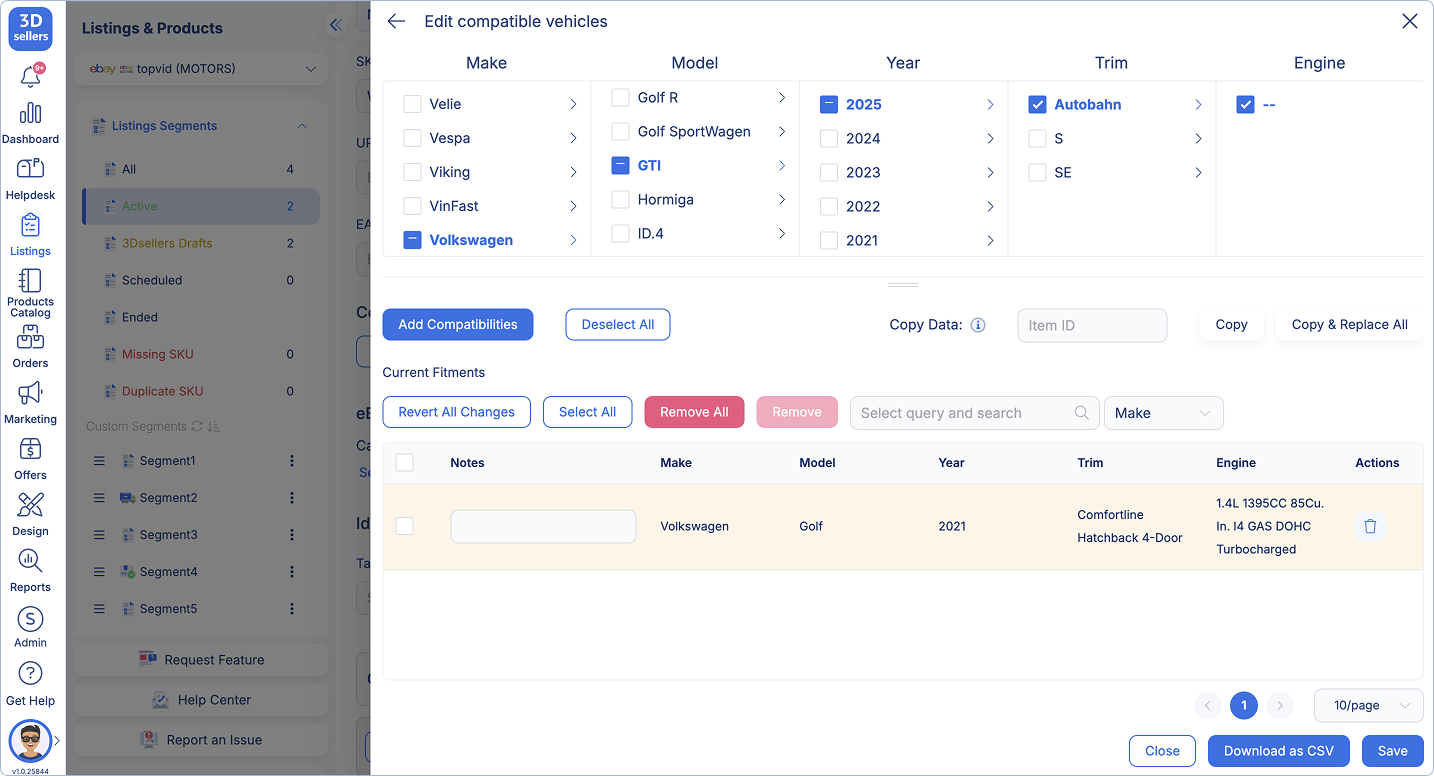This screenshot has height=776, width=1434.
Task: Open the Marketing section
Action: pyautogui.click(x=30, y=403)
